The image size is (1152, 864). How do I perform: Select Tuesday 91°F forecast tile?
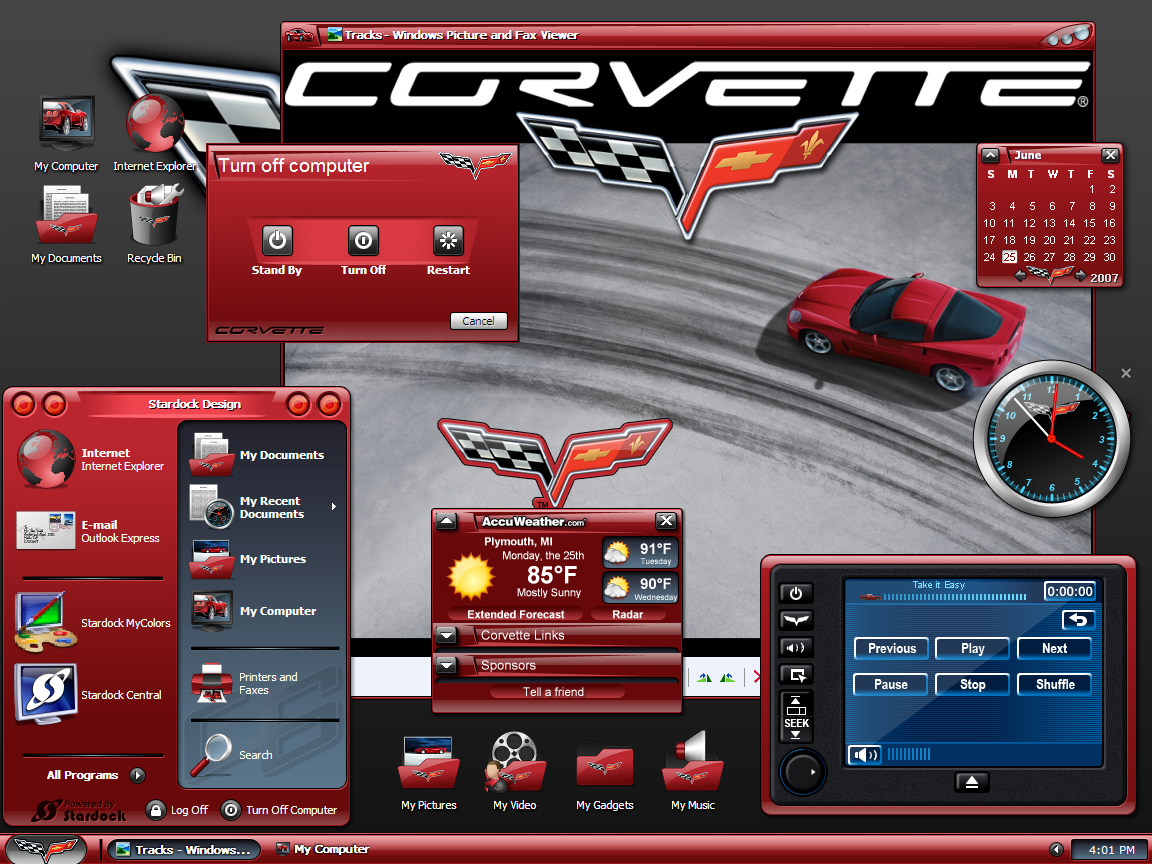[640, 552]
